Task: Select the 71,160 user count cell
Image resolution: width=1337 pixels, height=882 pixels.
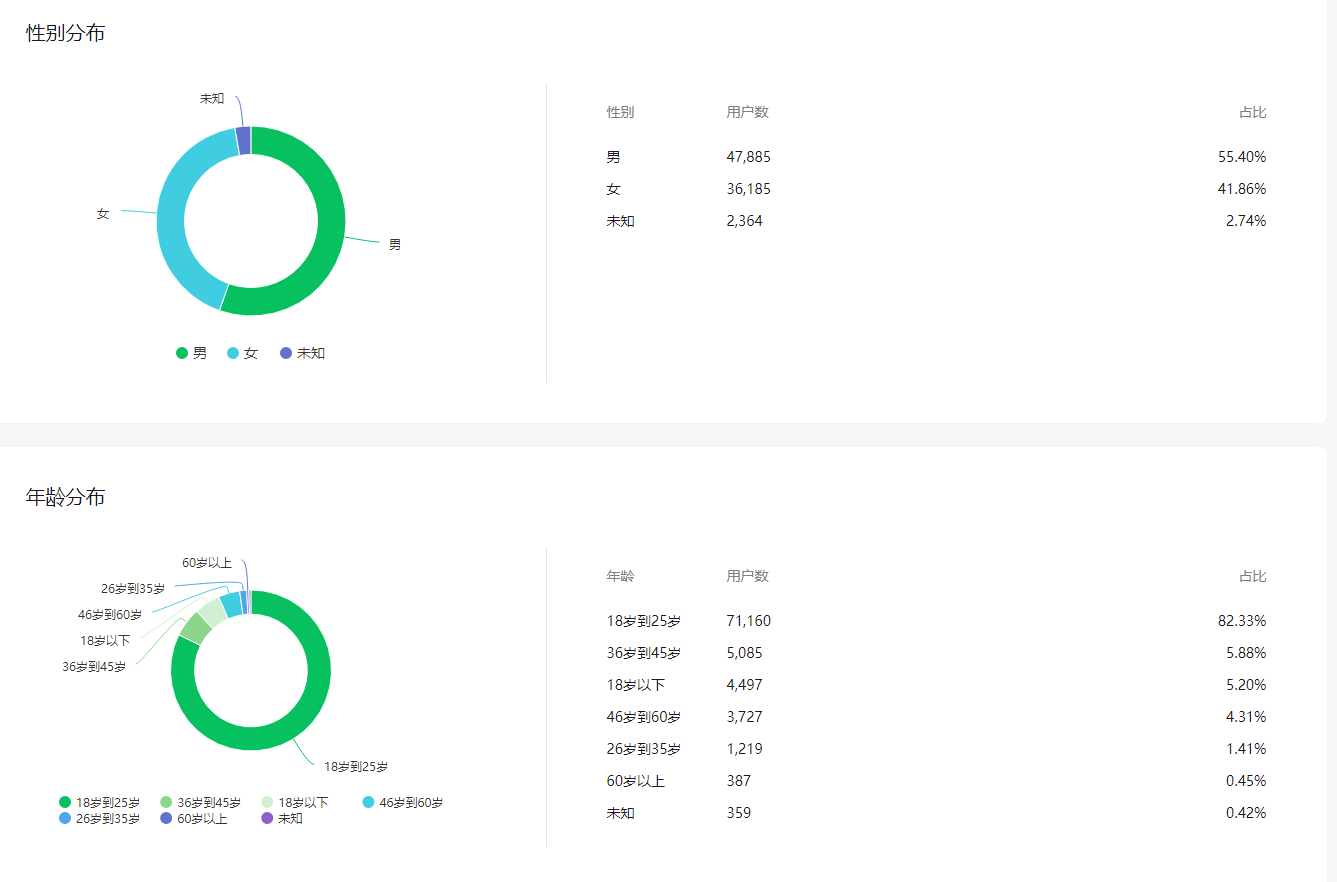Action: tap(748, 621)
